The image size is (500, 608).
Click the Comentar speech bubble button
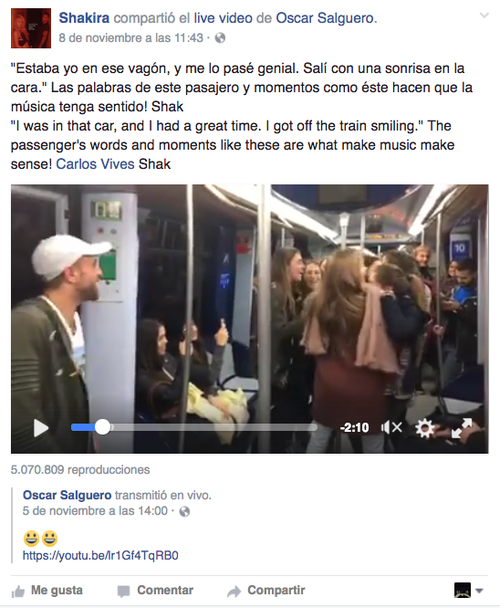point(155,591)
